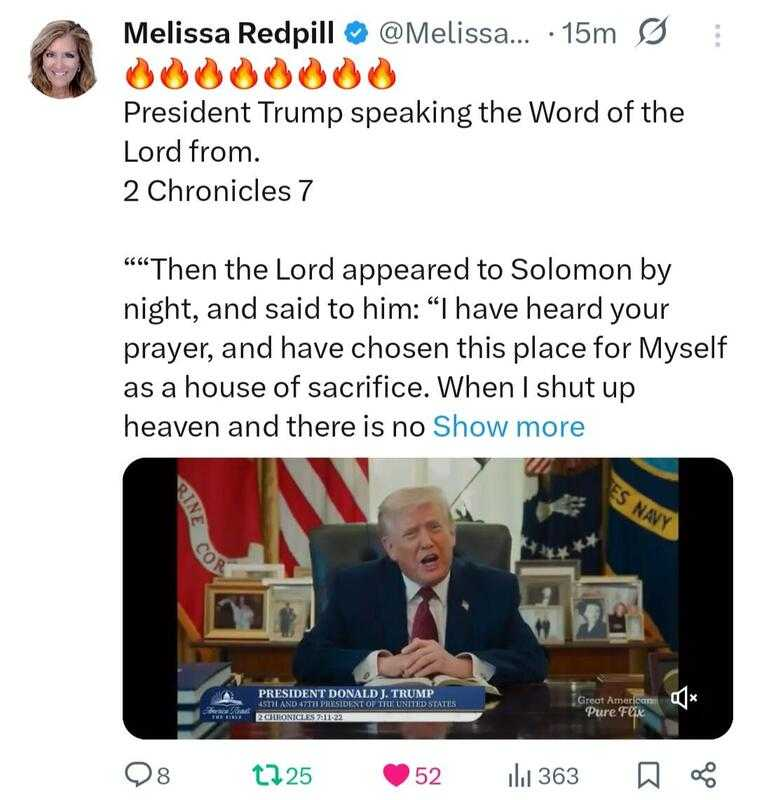Tap the row of fire emojis
The image size is (757, 800).
pyautogui.click(x=260, y=74)
